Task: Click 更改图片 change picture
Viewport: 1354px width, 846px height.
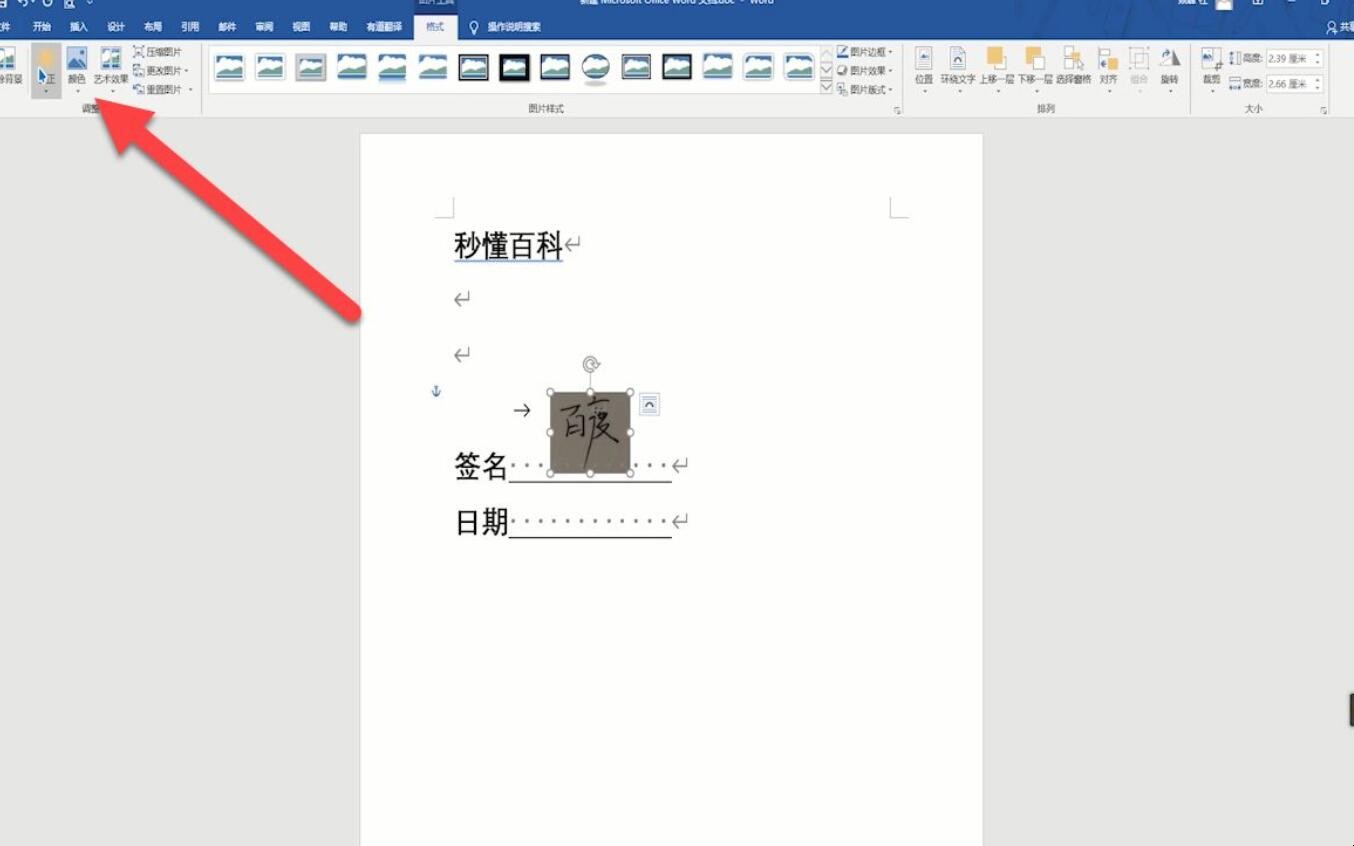Action: pos(161,71)
